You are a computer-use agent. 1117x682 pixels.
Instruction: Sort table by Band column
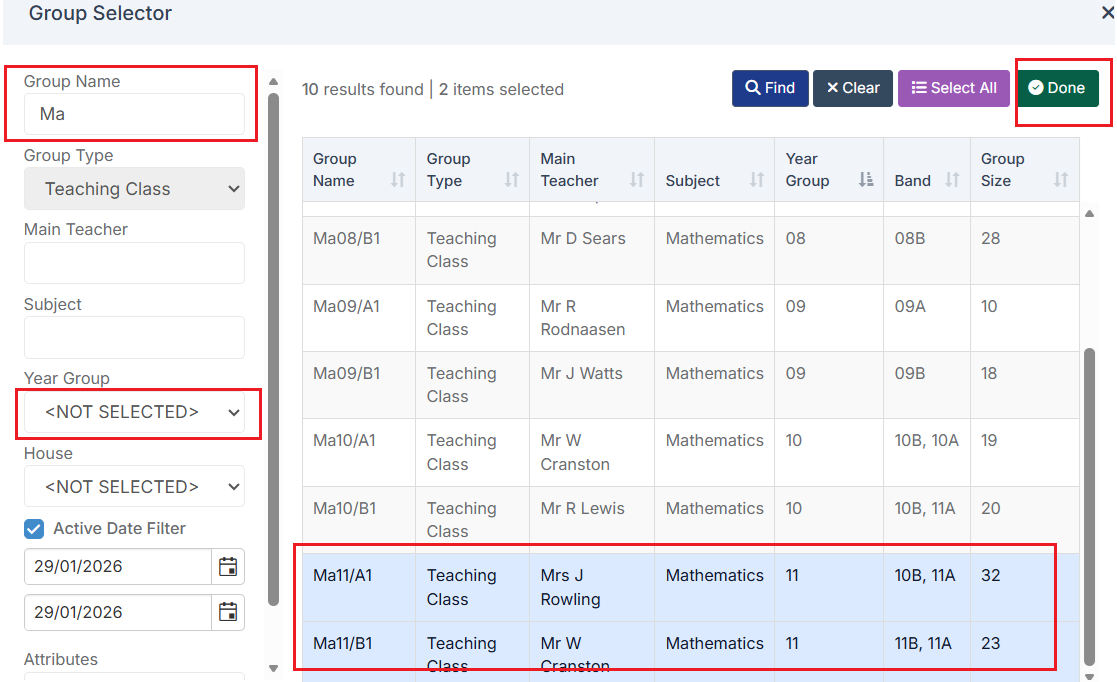pos(952,180)
